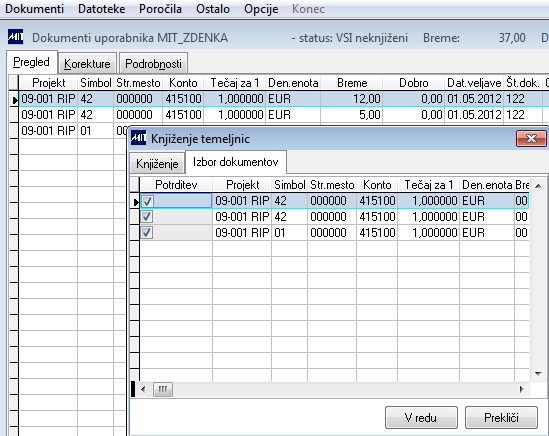
Task: Click scroll down arrow of dialog grid
Action: pos(538,374)
